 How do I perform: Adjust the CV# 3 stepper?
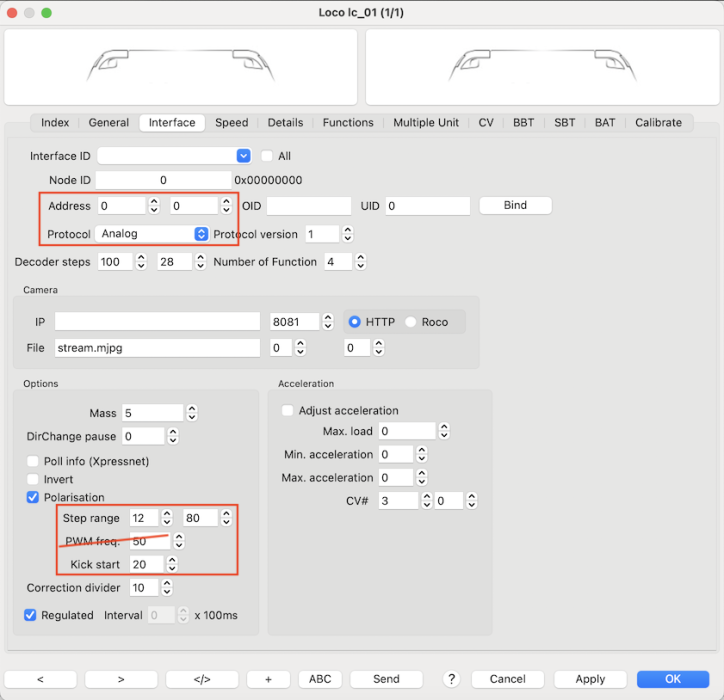(427, 501)
